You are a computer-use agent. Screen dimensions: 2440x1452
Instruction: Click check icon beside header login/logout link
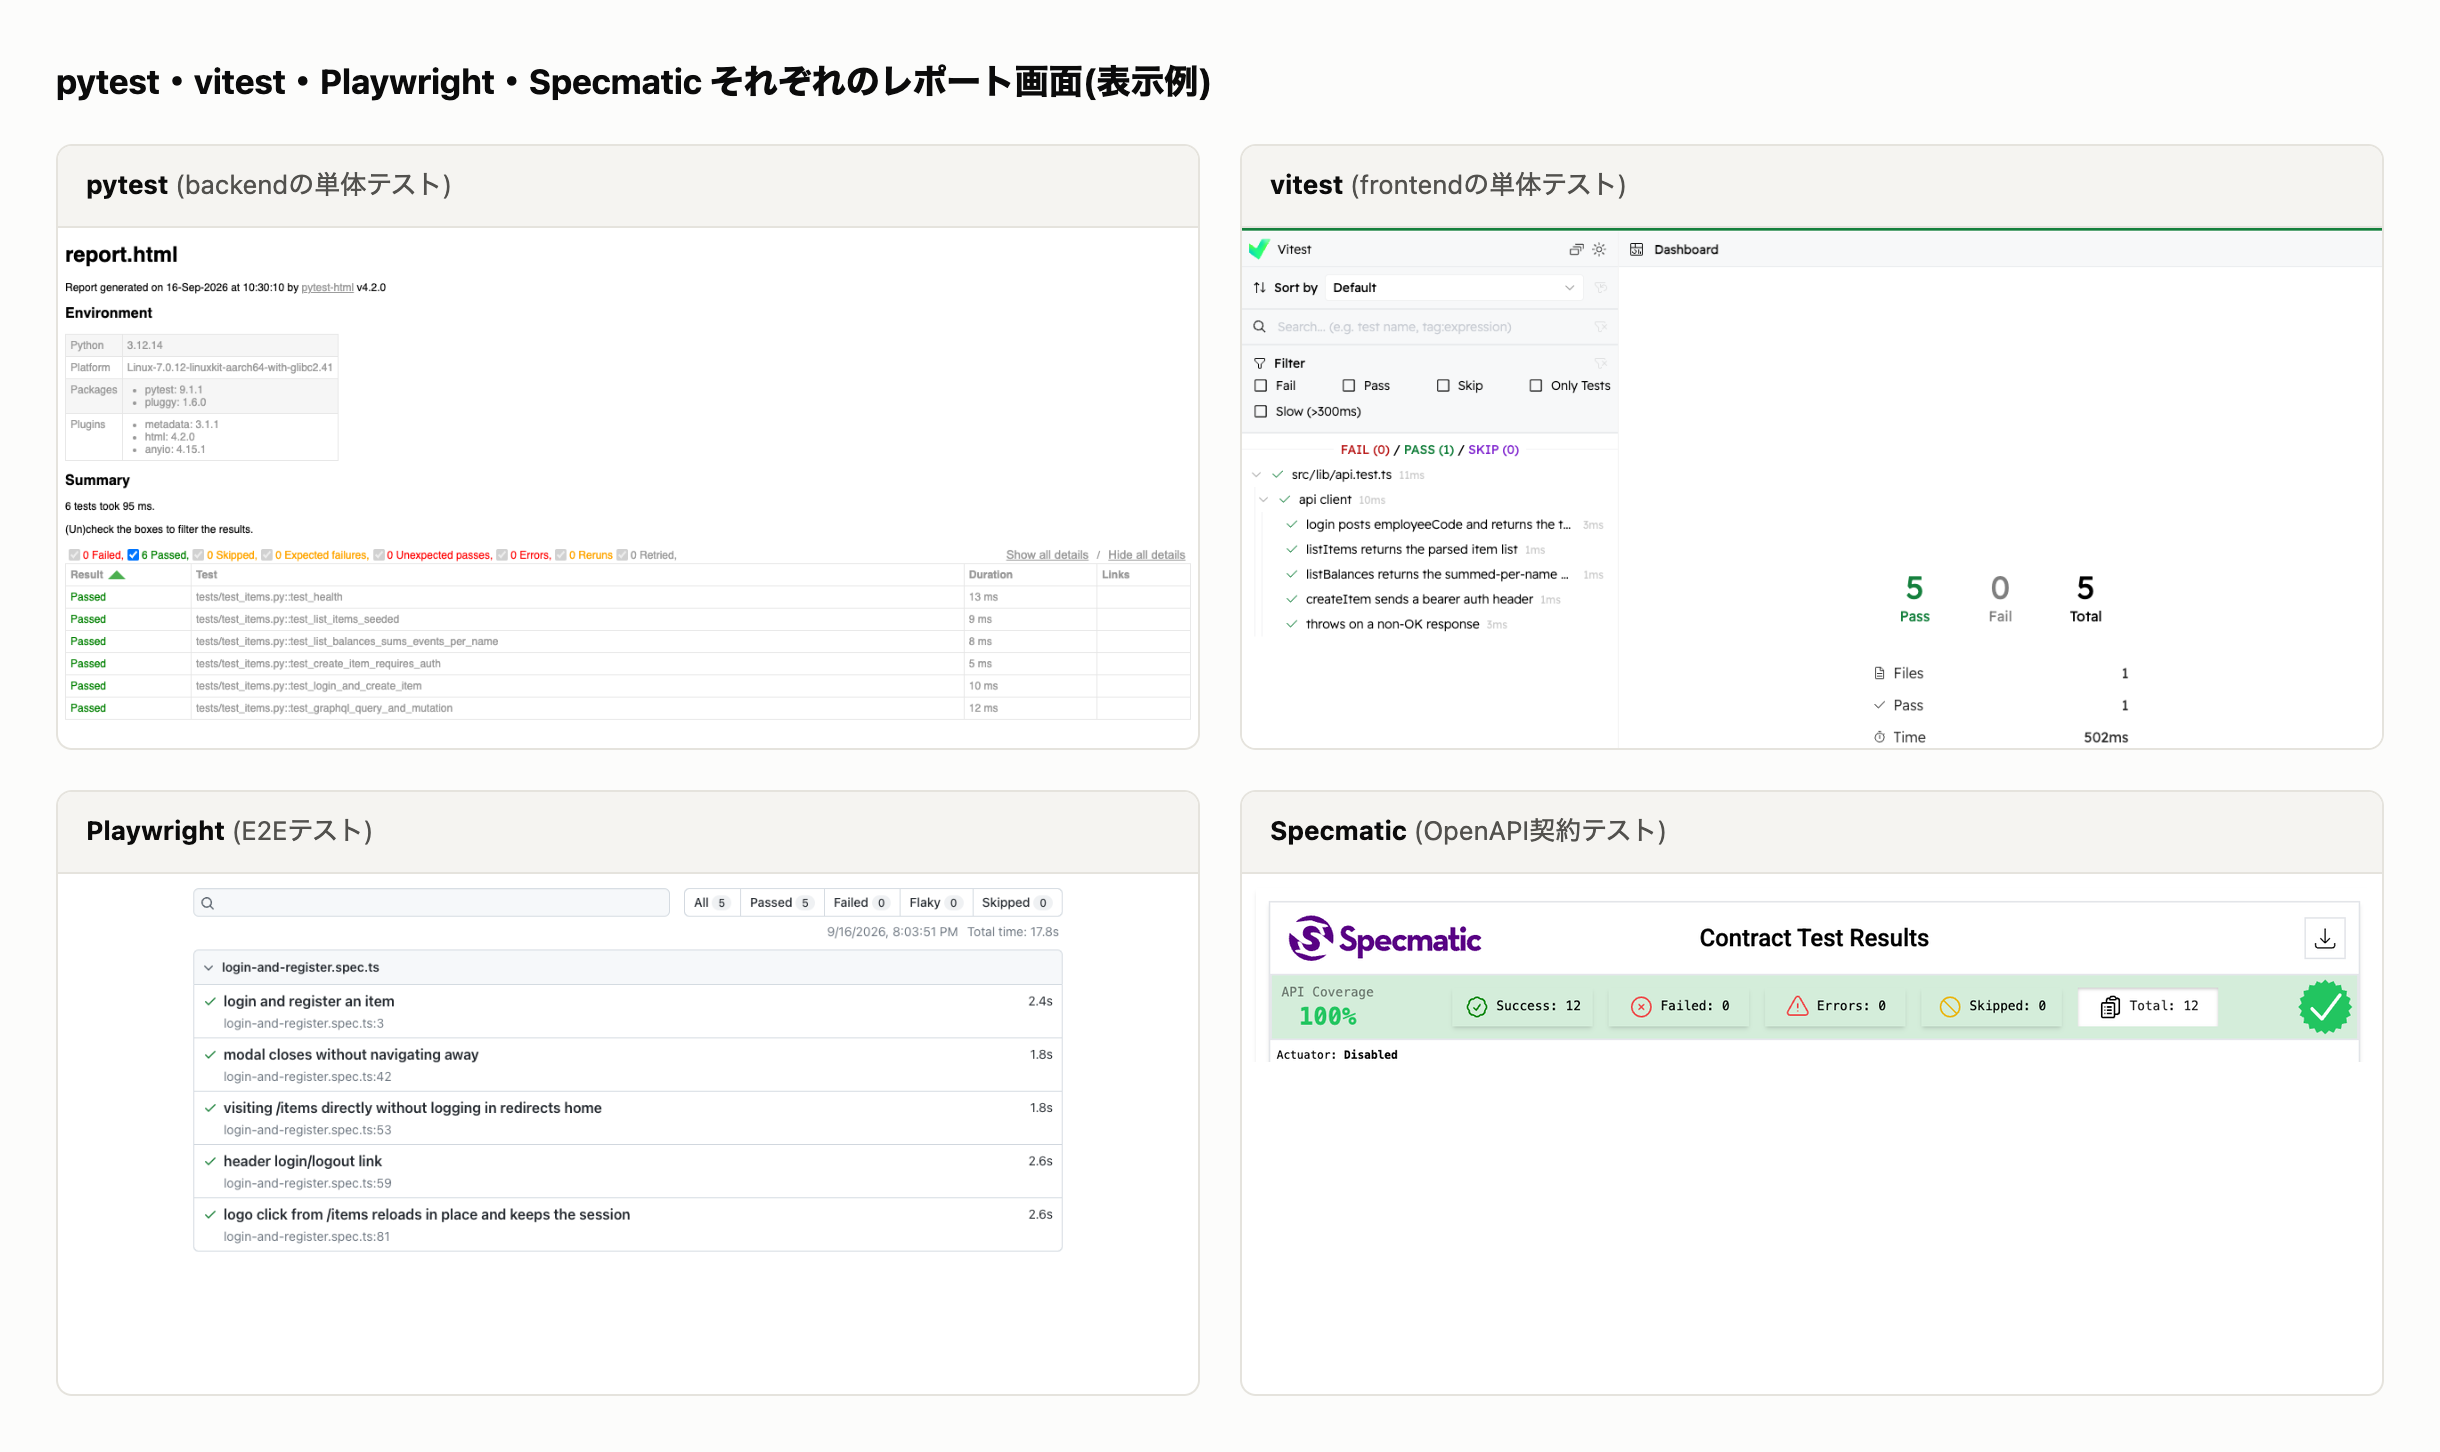pos(210,1162)
